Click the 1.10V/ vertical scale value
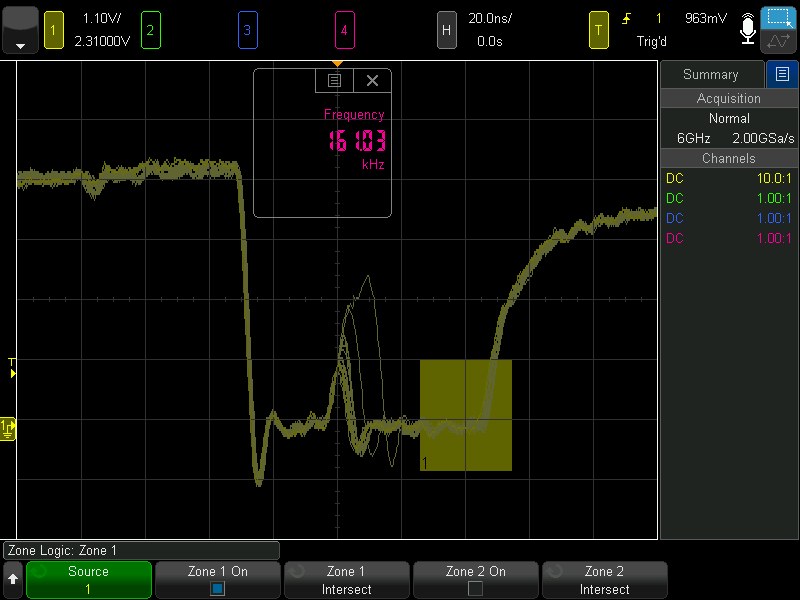Screen dimensions: 800x600 tap(102, 18)
